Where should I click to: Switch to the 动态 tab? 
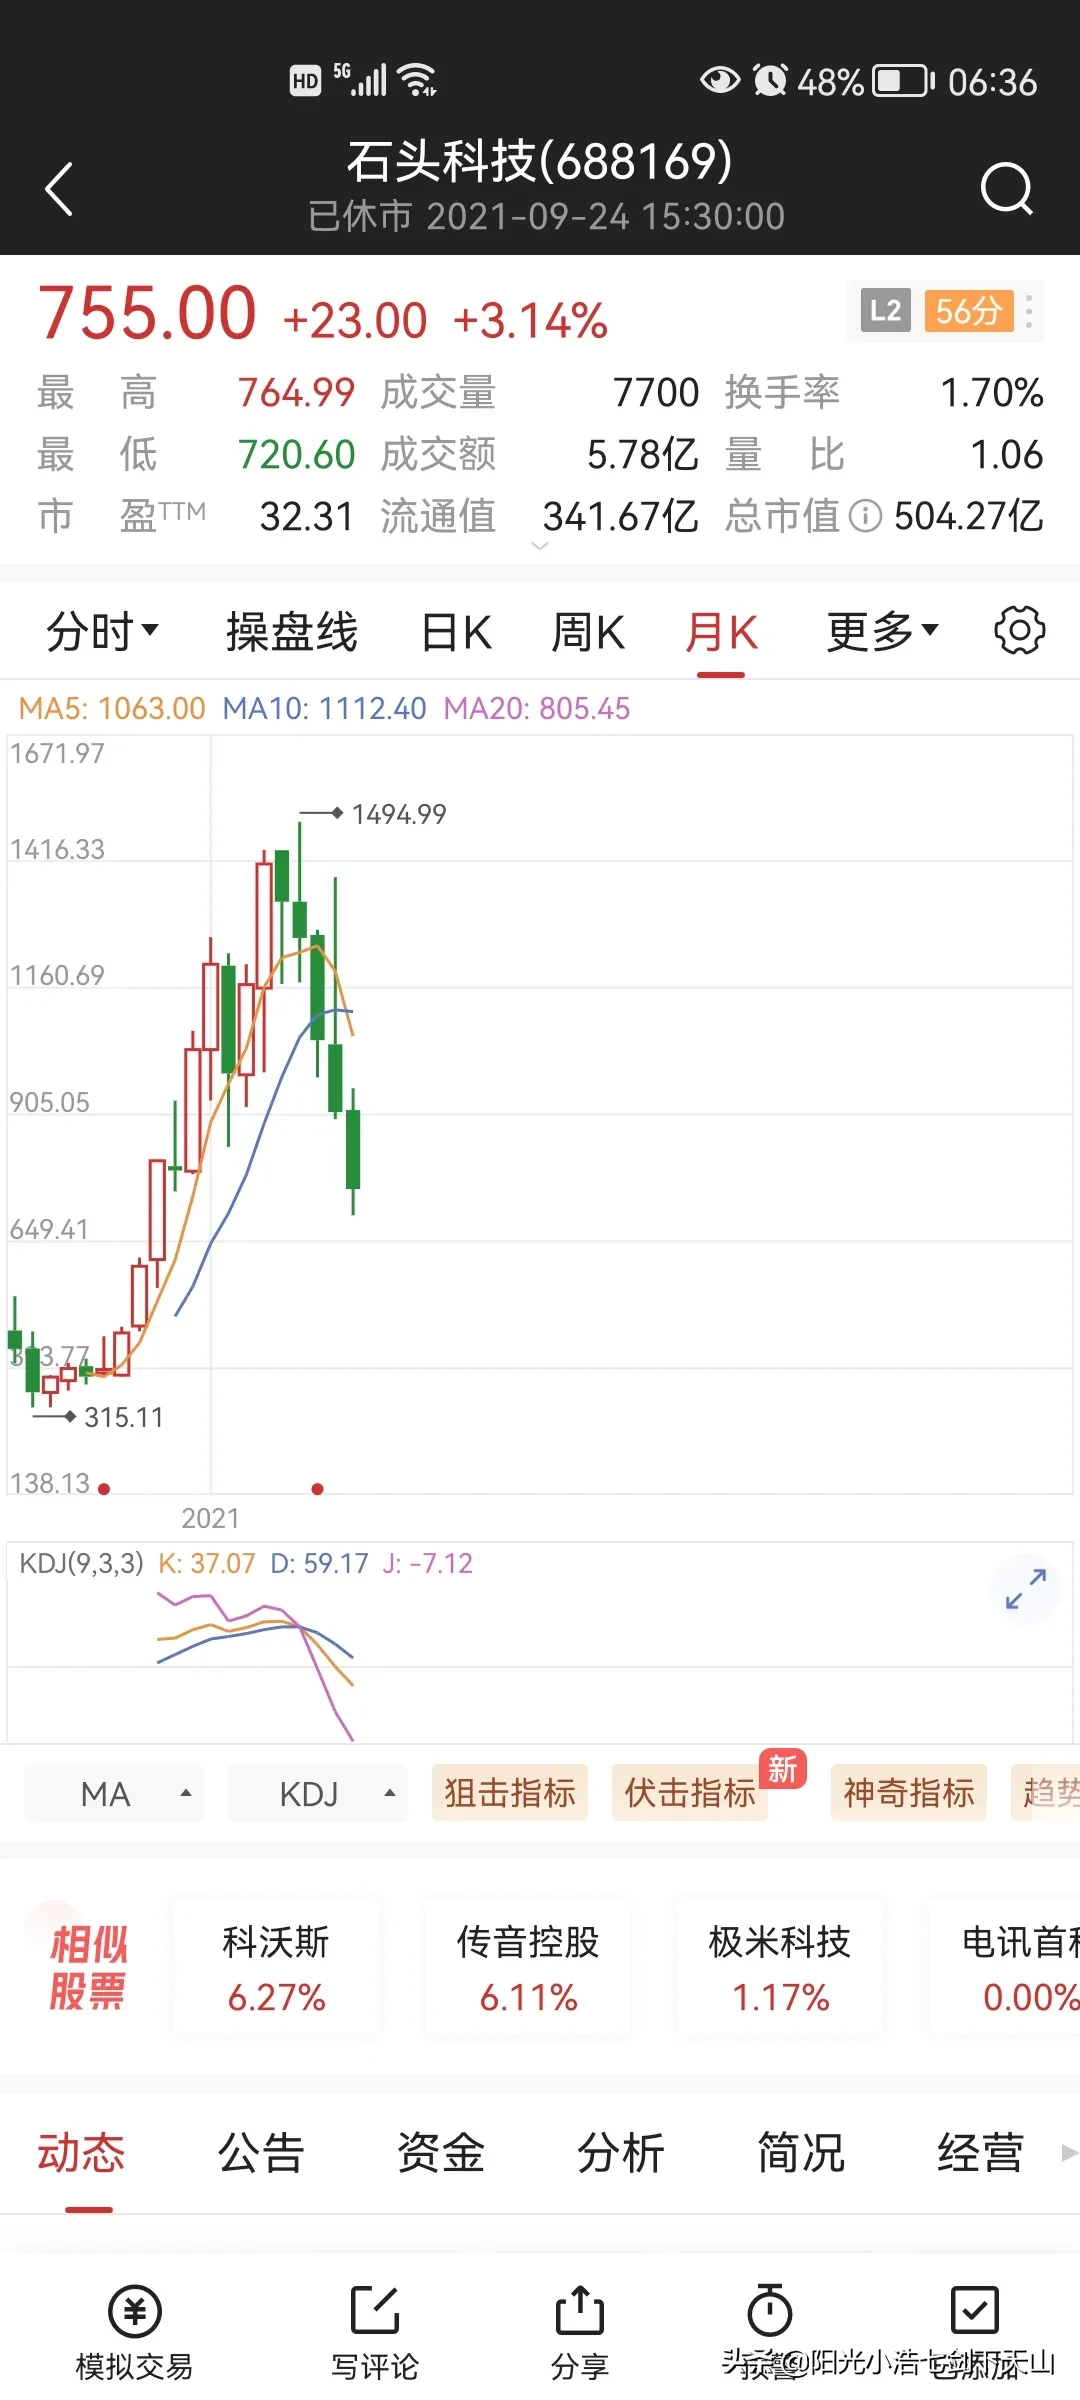pos(82,2153)
